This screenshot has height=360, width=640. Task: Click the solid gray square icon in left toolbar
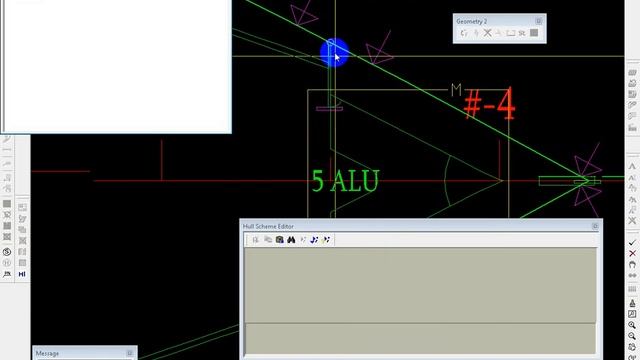pos(7,204)
